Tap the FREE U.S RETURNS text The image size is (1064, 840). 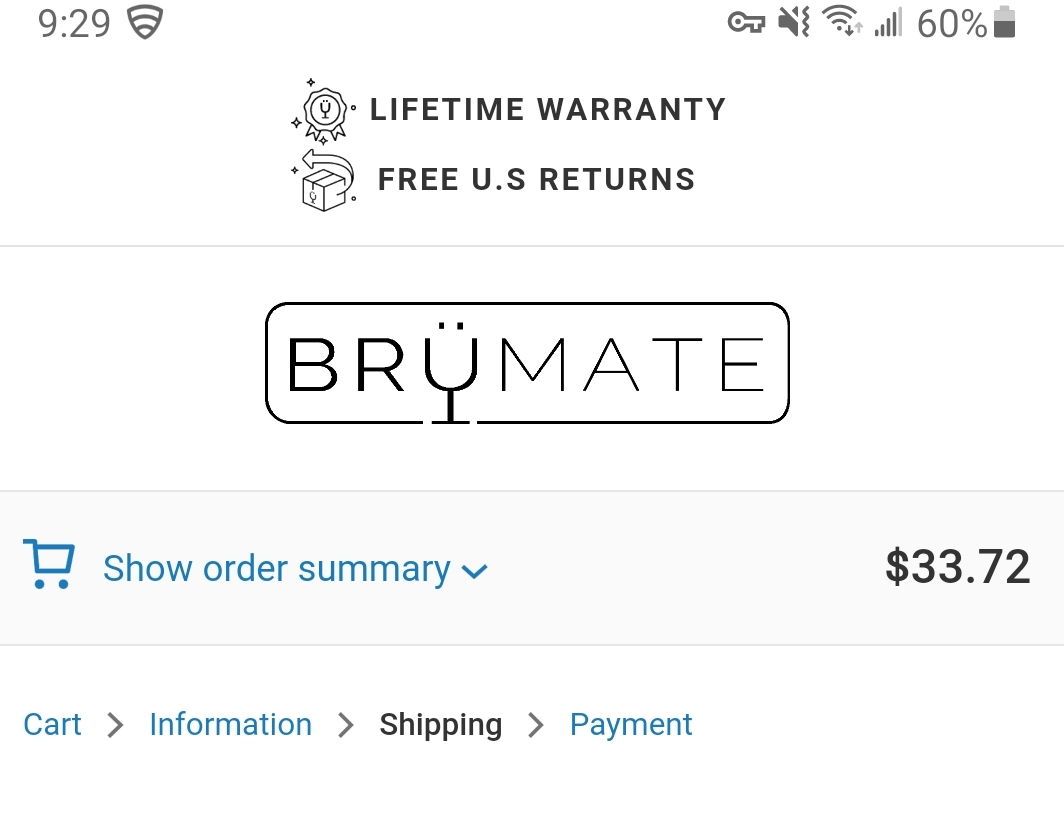coord(537,180)
